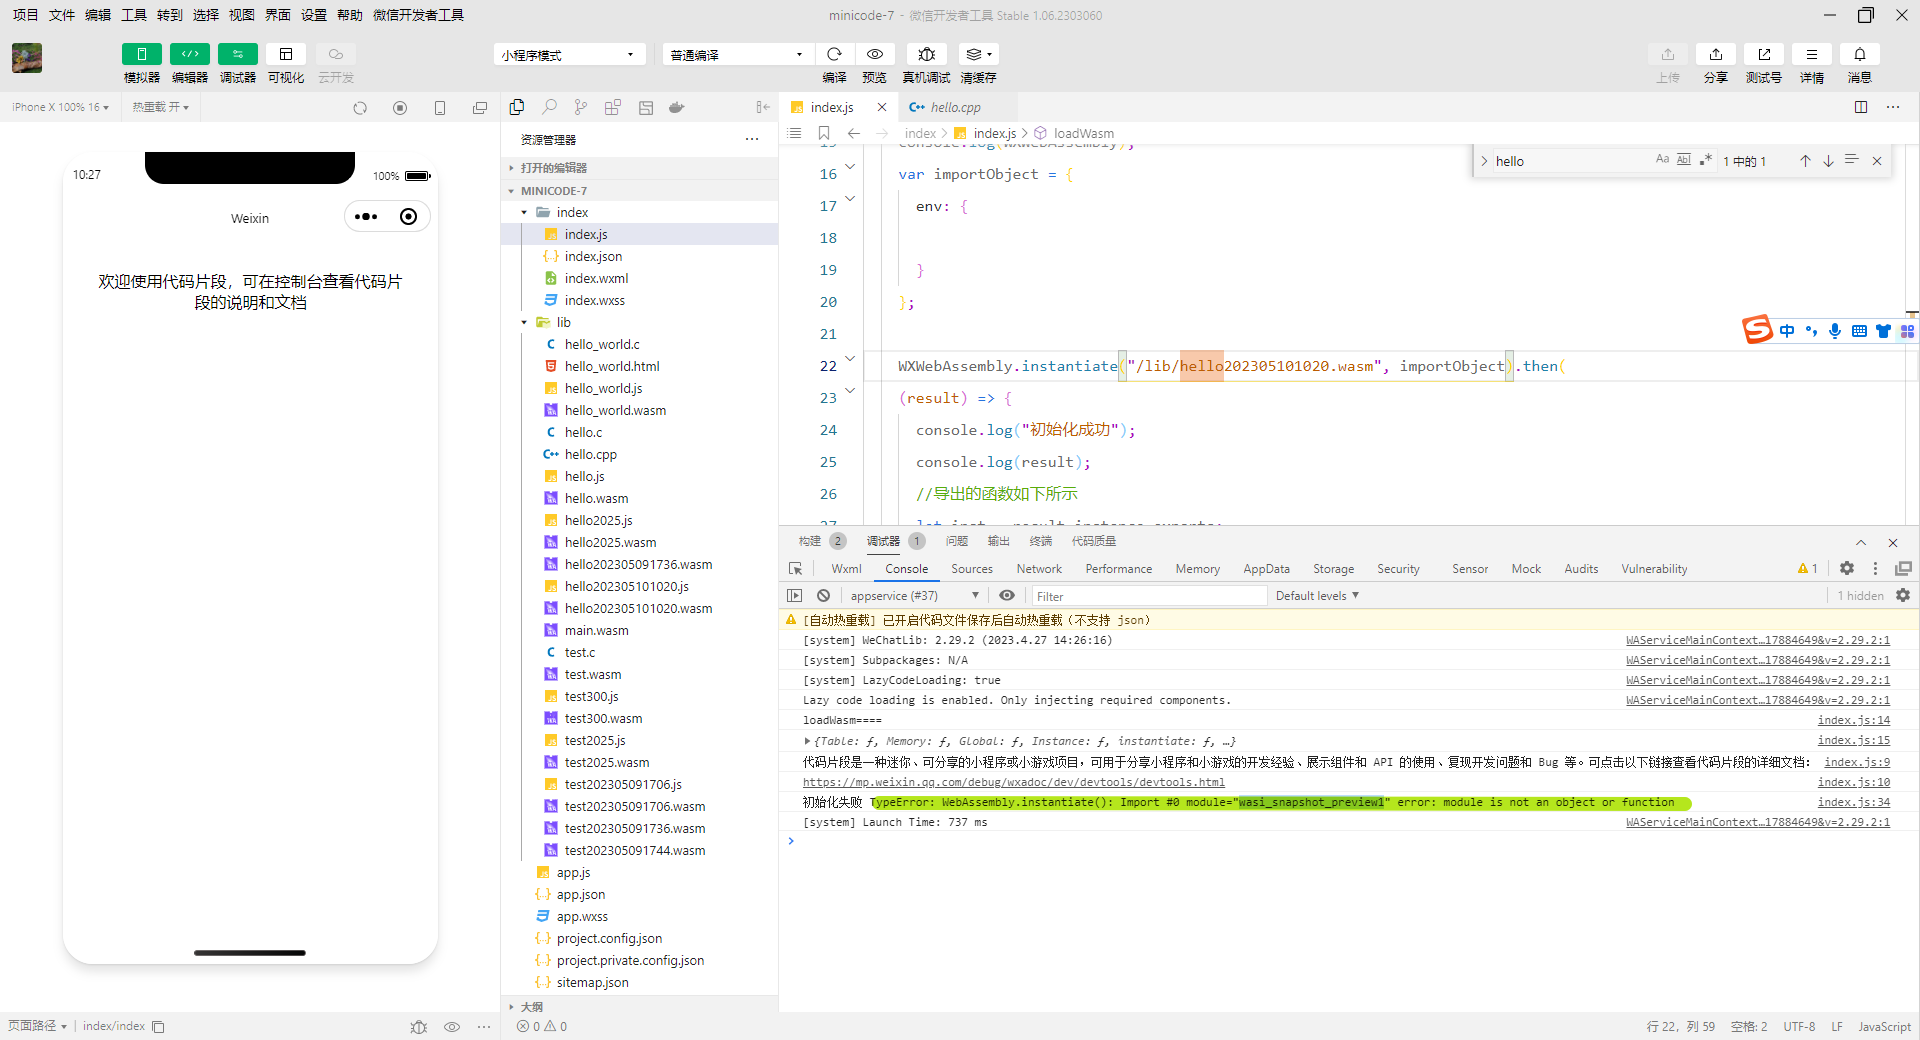Screen dimensions: 1920x1040
Task: Switch to the Network tab
Action: 1038,569
